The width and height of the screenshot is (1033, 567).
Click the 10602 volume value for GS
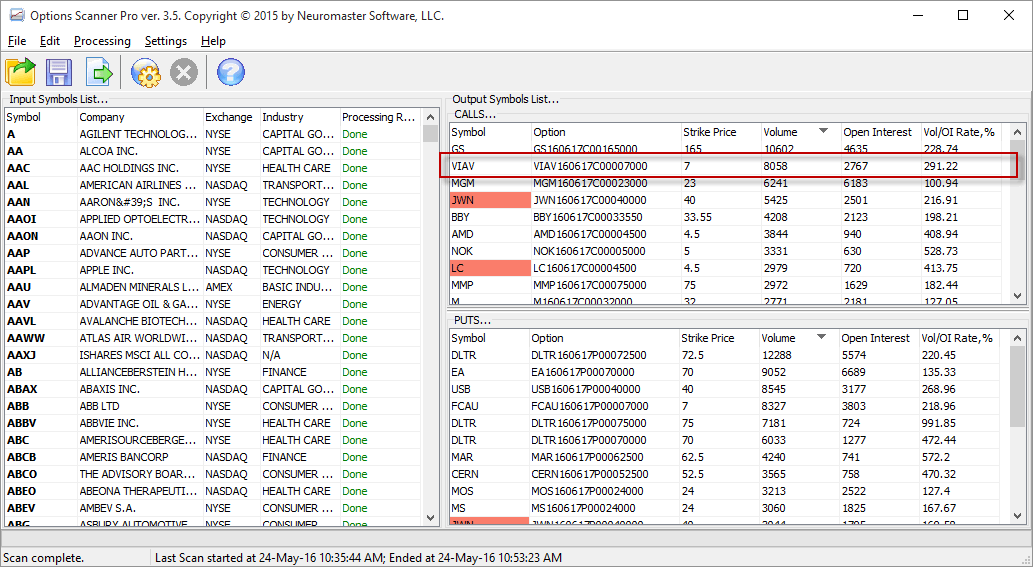pos(779,149)
